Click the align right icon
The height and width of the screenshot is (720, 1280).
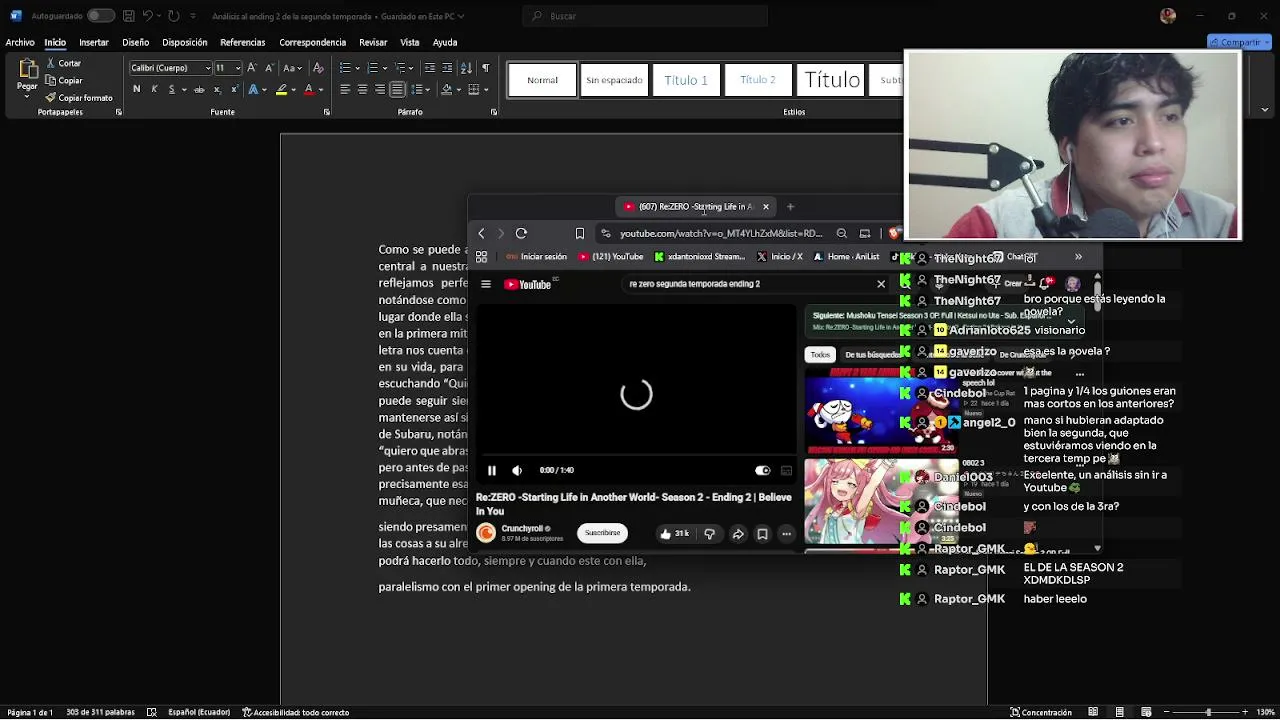379,90
